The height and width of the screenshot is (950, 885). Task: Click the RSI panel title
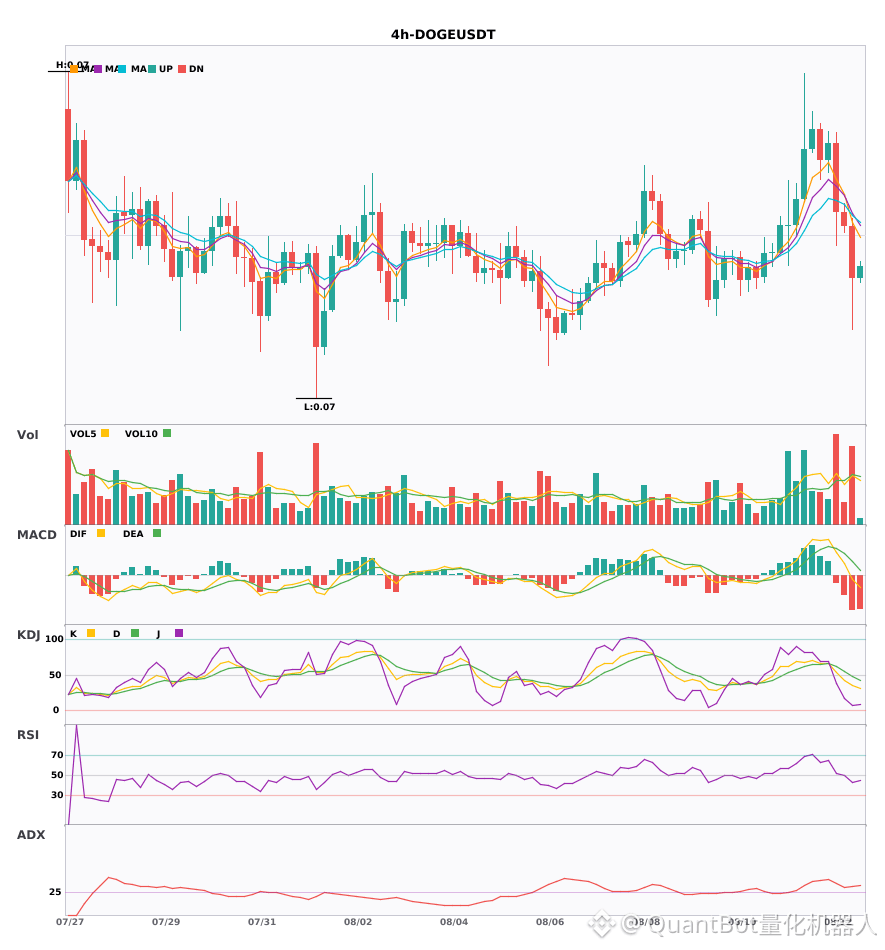pyautogui.click(x=28, y=735)
